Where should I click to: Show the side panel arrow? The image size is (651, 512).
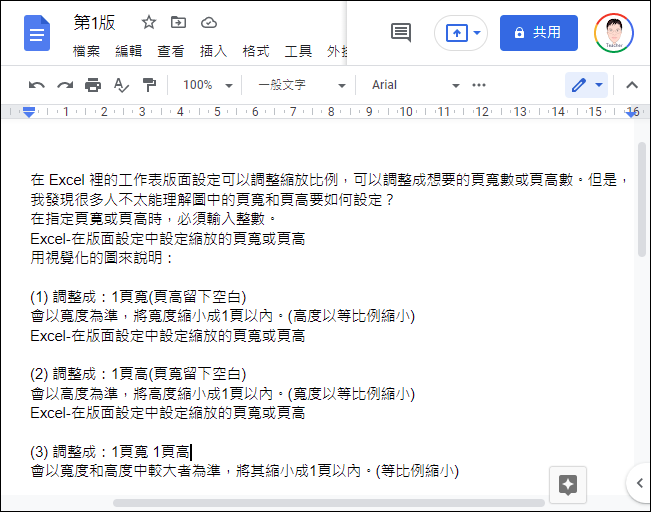[640, 483]
